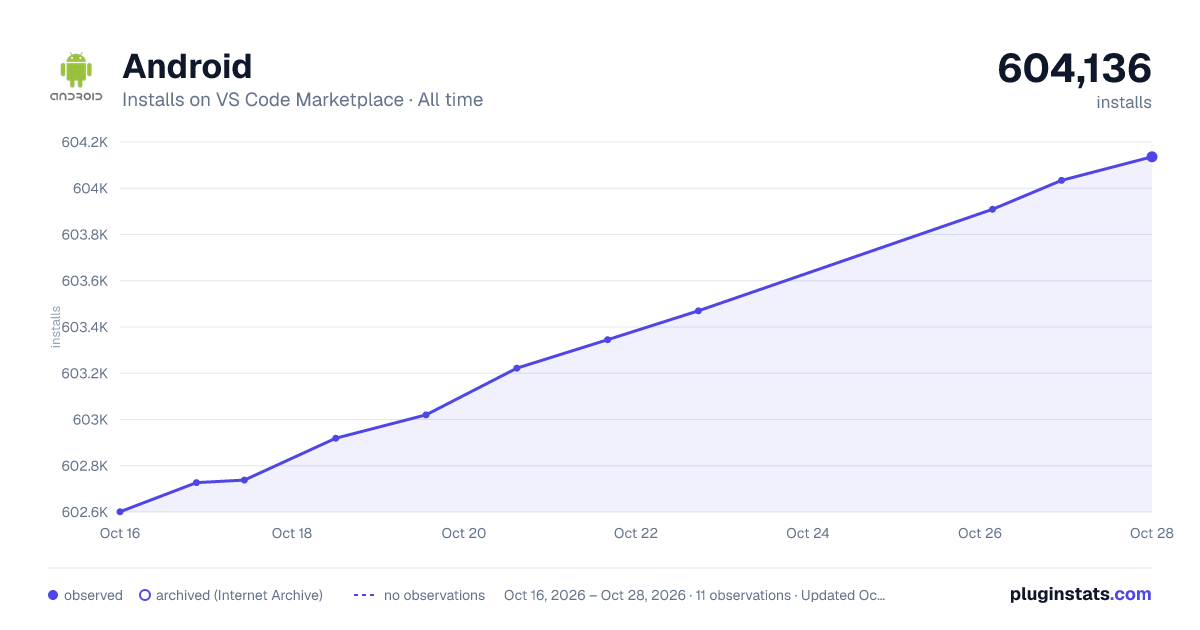Click the rotated 'installs' y-axis title

click(56, 327)
